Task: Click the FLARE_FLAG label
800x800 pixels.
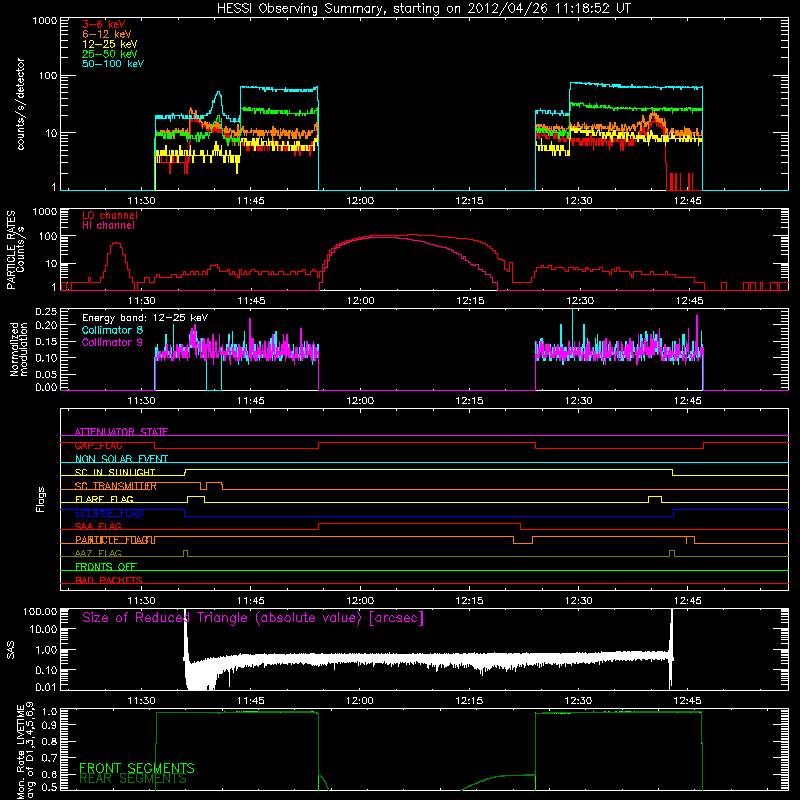Action: click(x=104, y=499)
